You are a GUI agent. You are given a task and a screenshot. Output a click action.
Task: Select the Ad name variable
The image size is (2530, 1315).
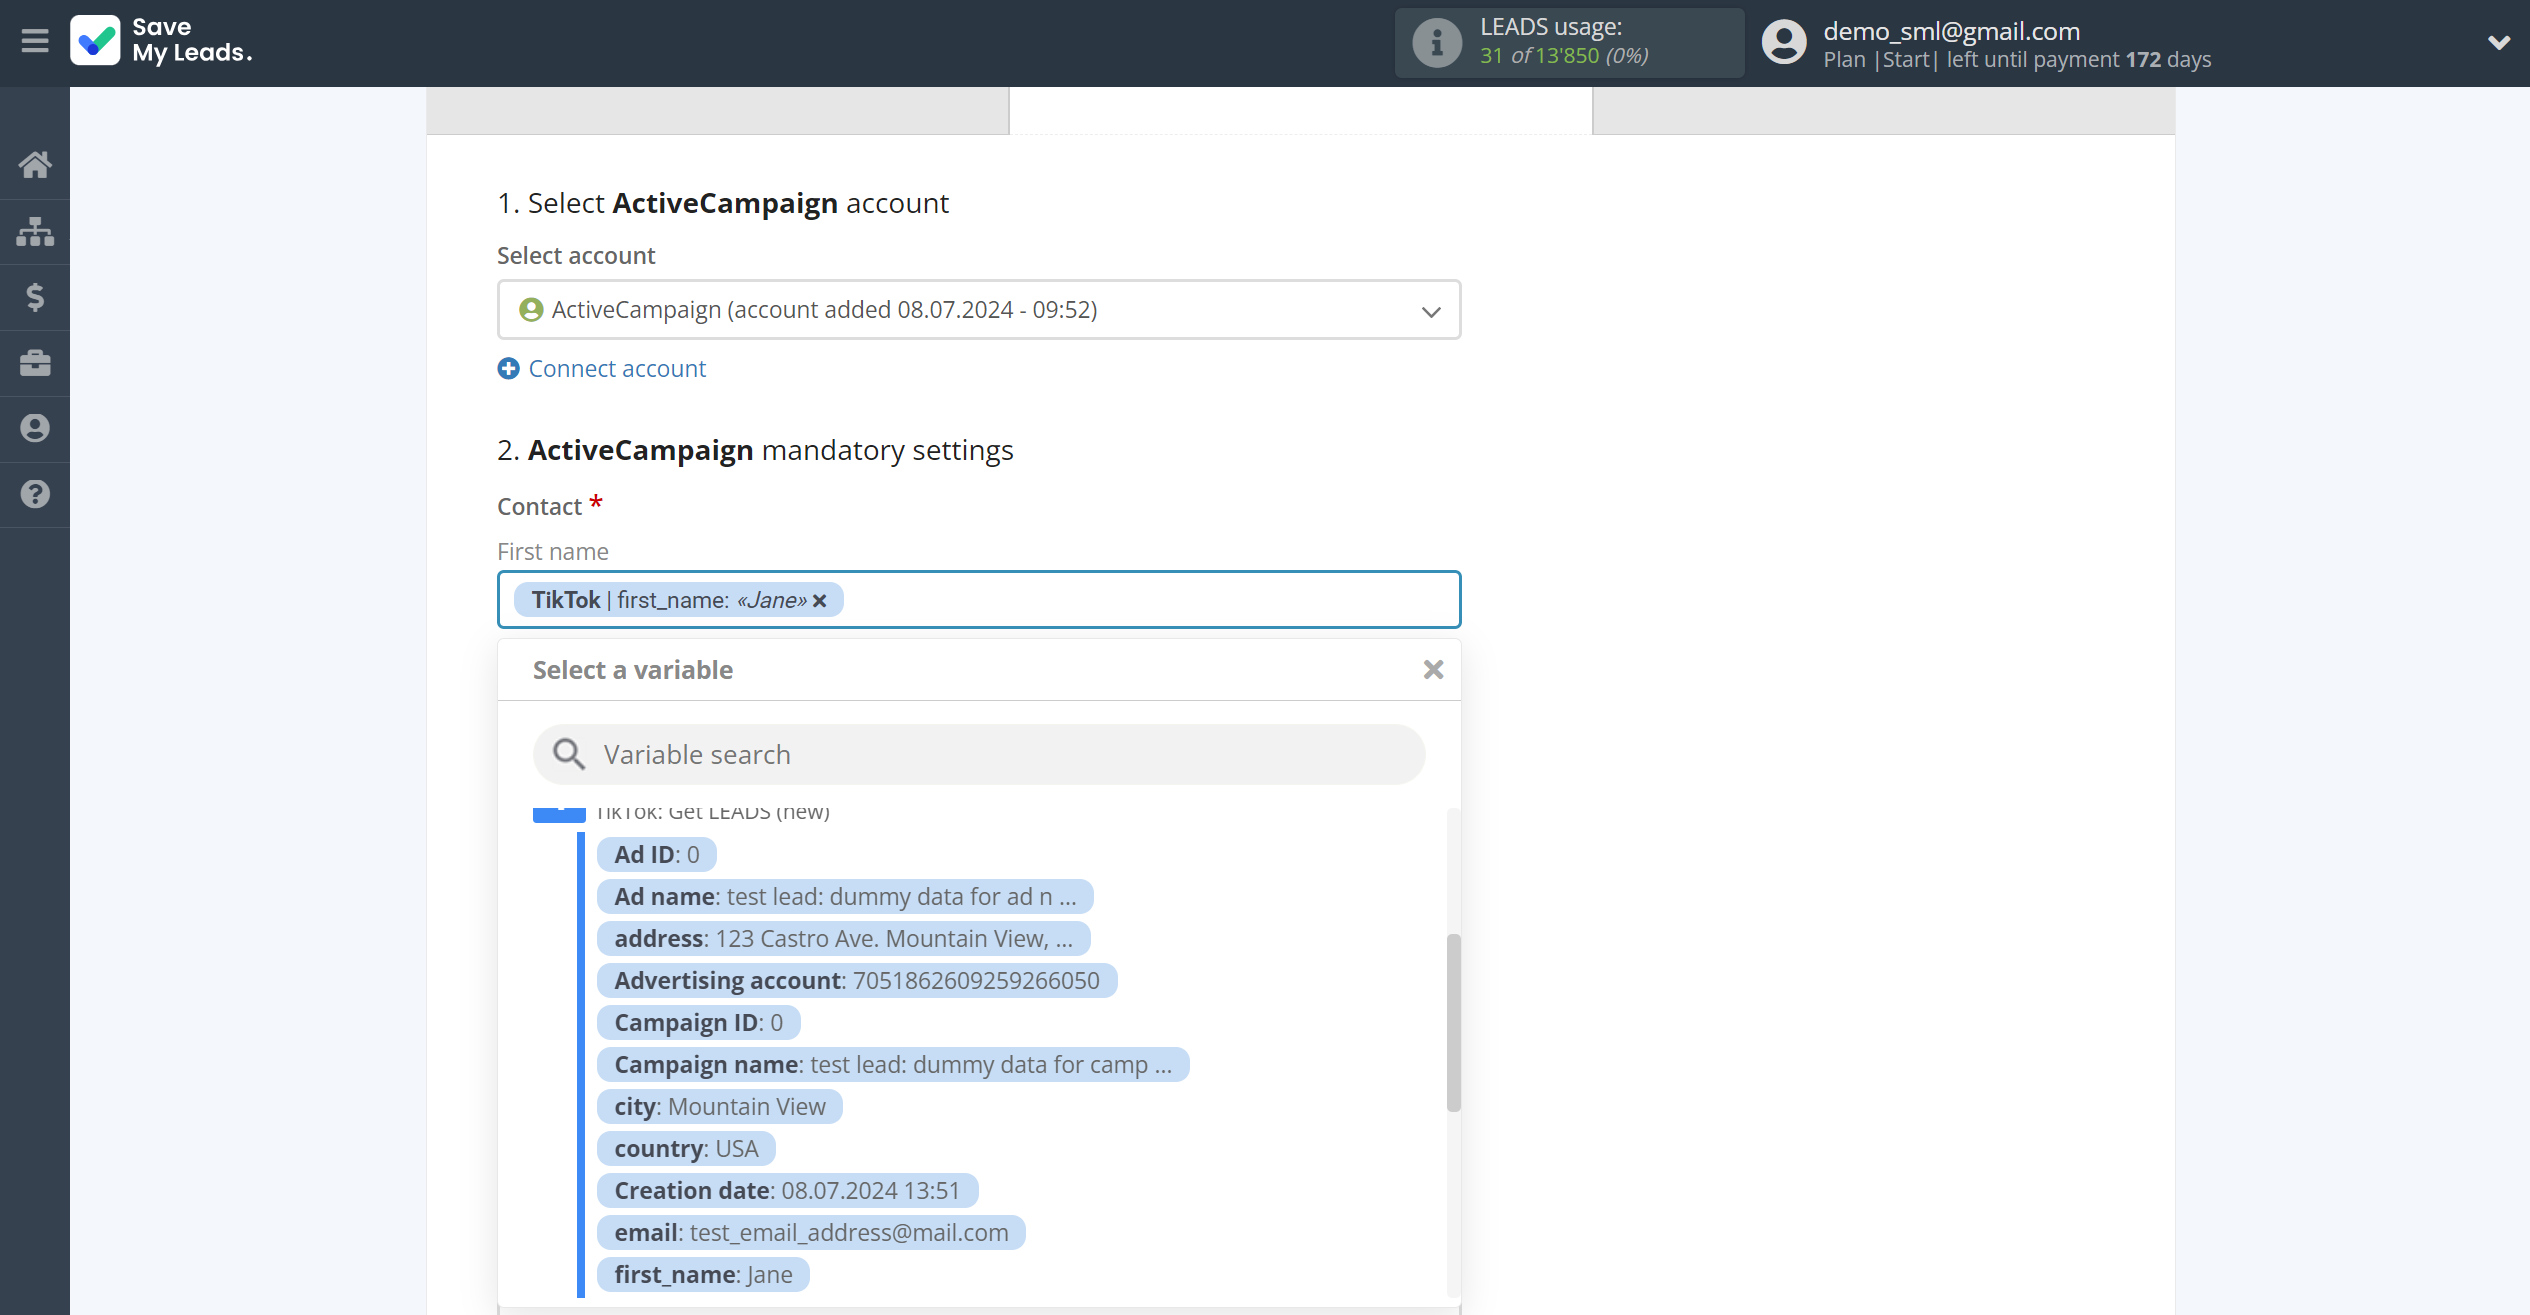(x=845, y=897)
